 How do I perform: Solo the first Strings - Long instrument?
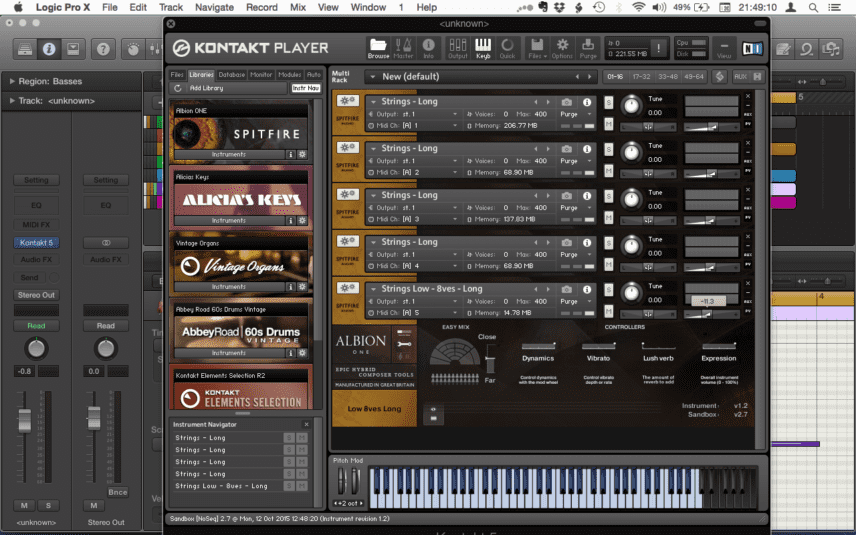pos(609,102)
